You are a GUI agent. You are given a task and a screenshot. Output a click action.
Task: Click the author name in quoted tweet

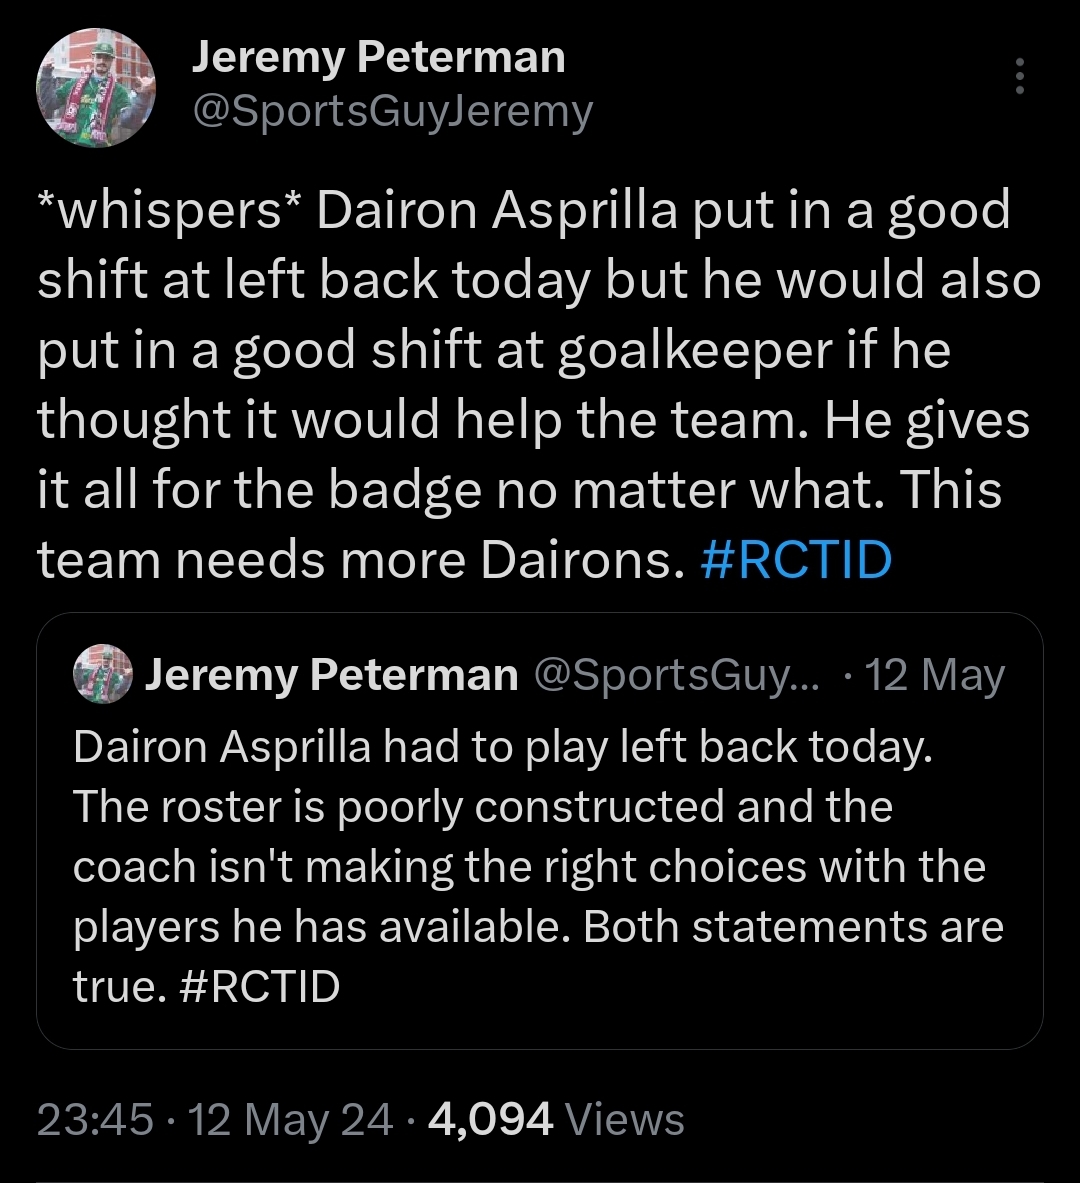tap(331, 676)
